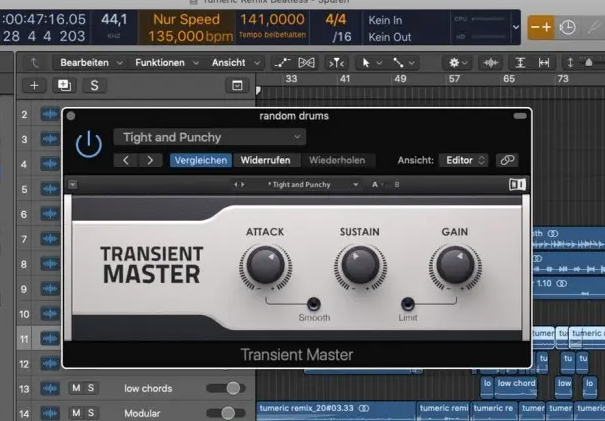Click the 4/4 time signature field
Screen dimensions: 605x421
click(x=336, y=19)
